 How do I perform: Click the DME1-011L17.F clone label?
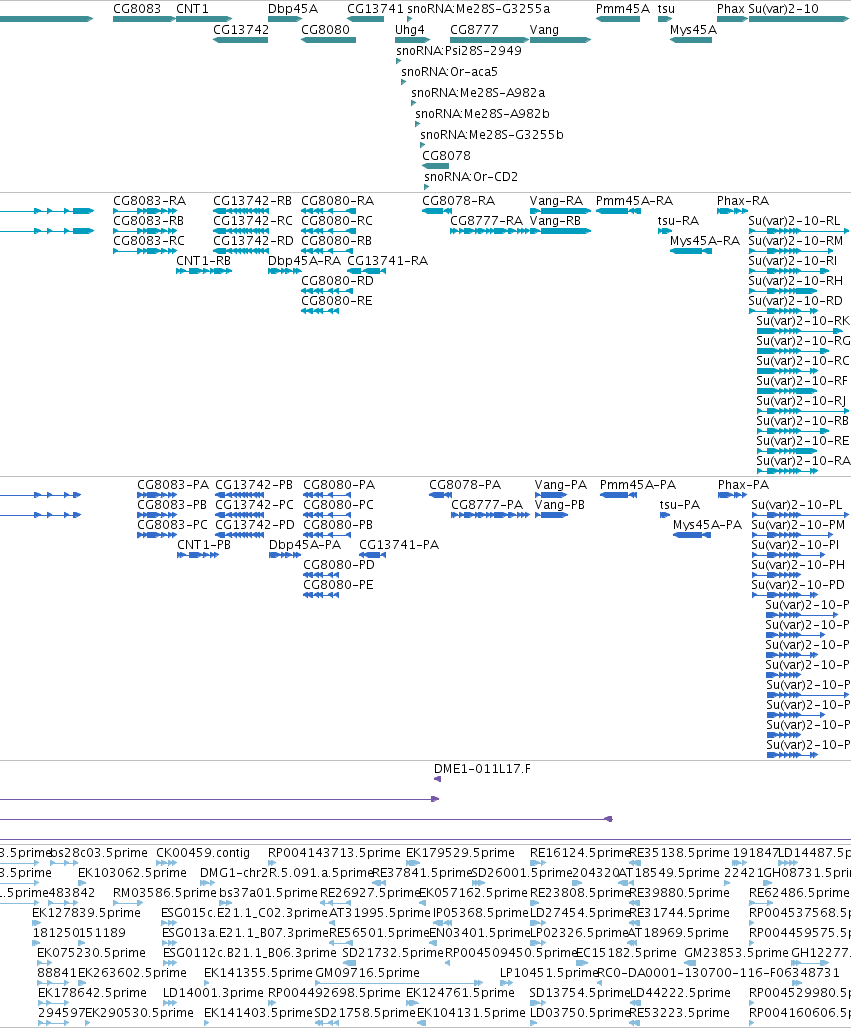[x=483, y=769]
